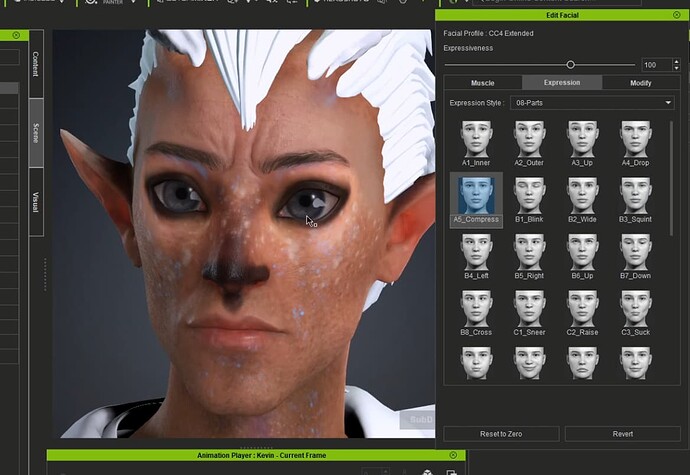Decrease Expressiveness value with down arrow
This screenshot has height=475, width=690.
tap(676, 68)
